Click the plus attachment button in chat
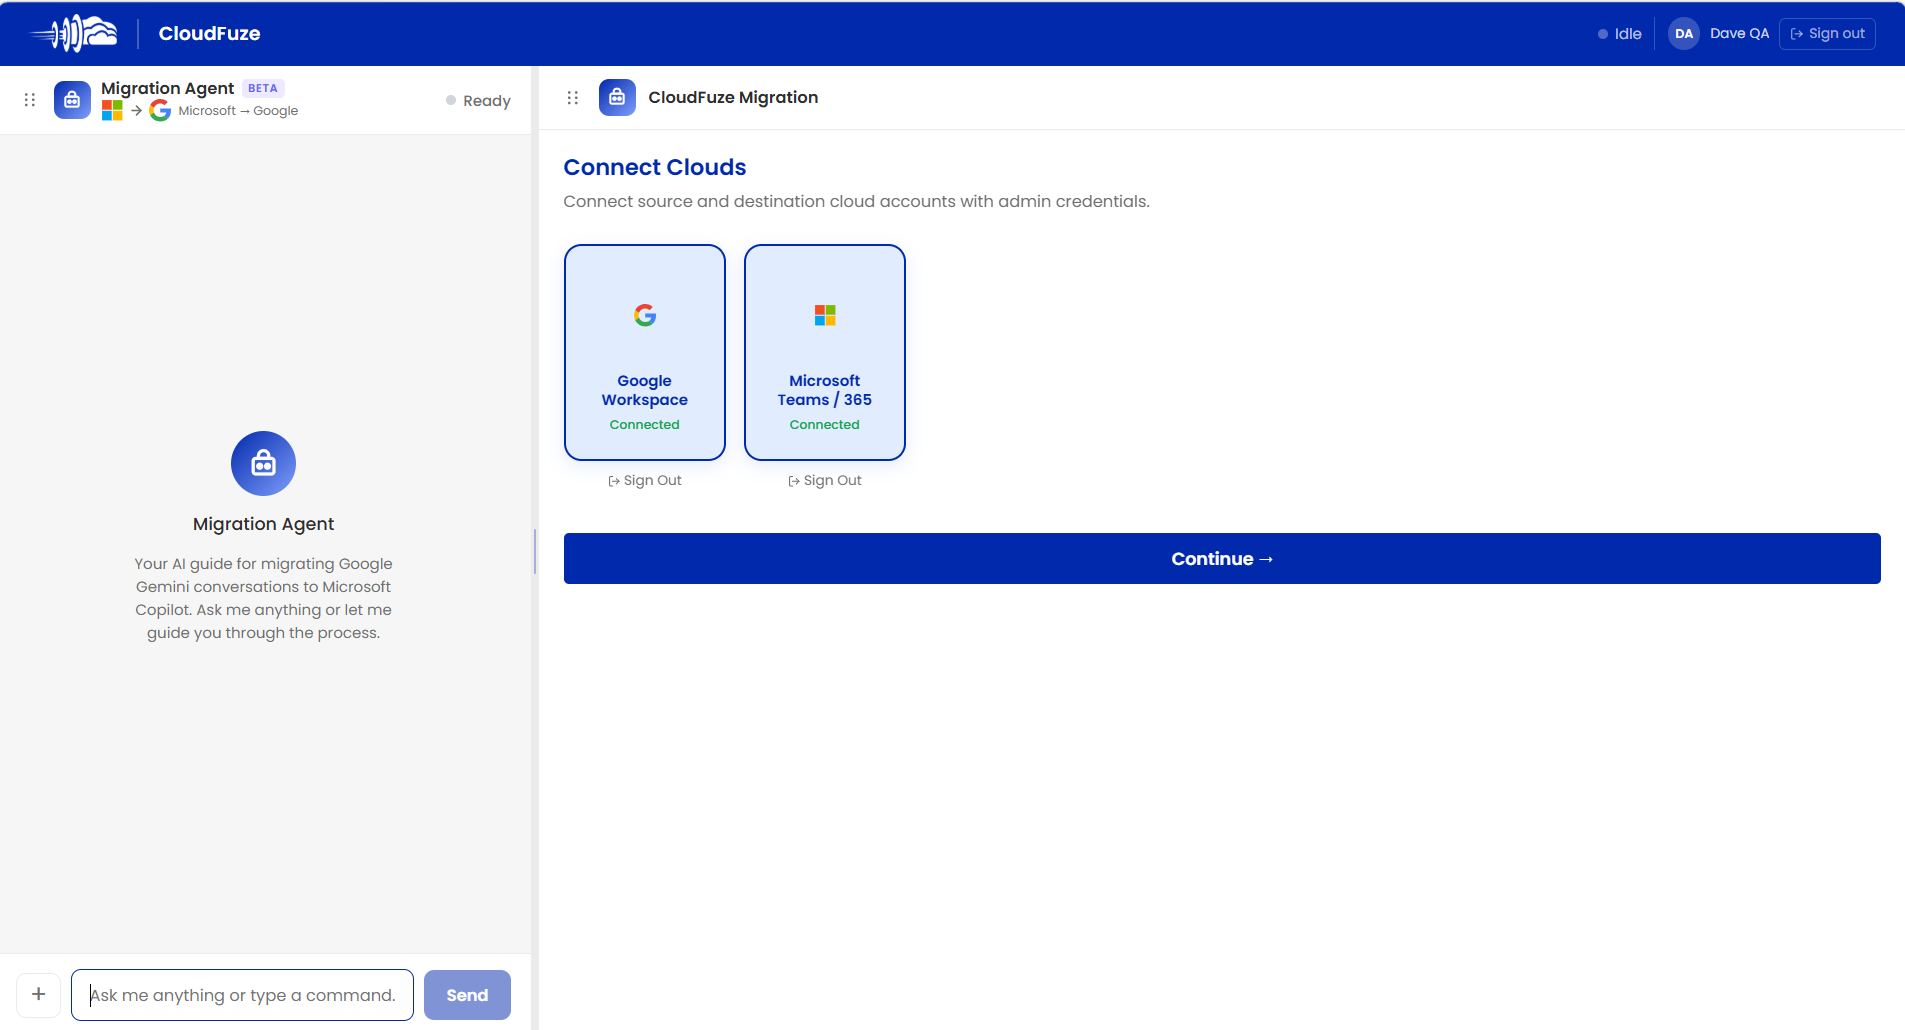The width and height of the screenshot is (1905, 1030). tap(38, 994)
